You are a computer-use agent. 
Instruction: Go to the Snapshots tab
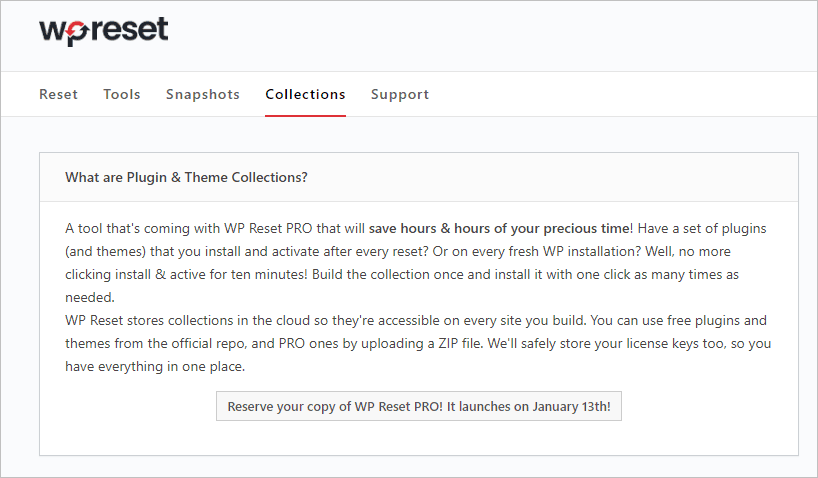[x=202, y=94]
